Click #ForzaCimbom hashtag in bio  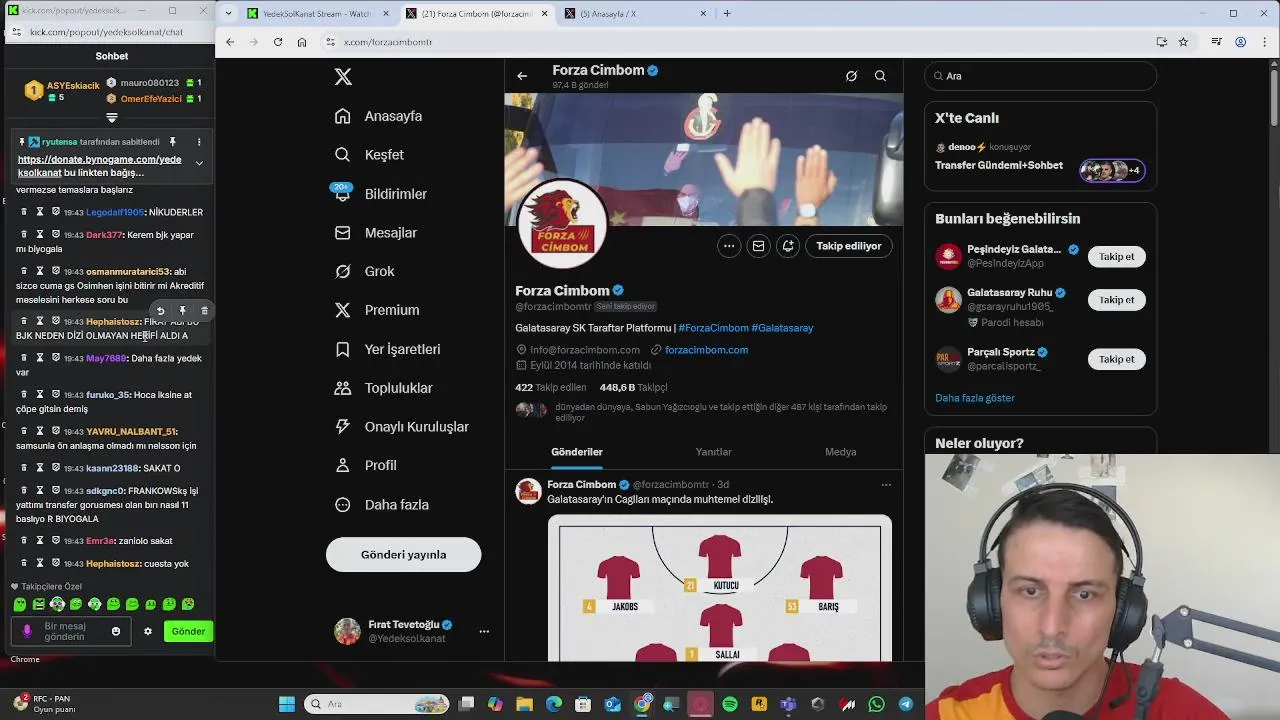713,328
